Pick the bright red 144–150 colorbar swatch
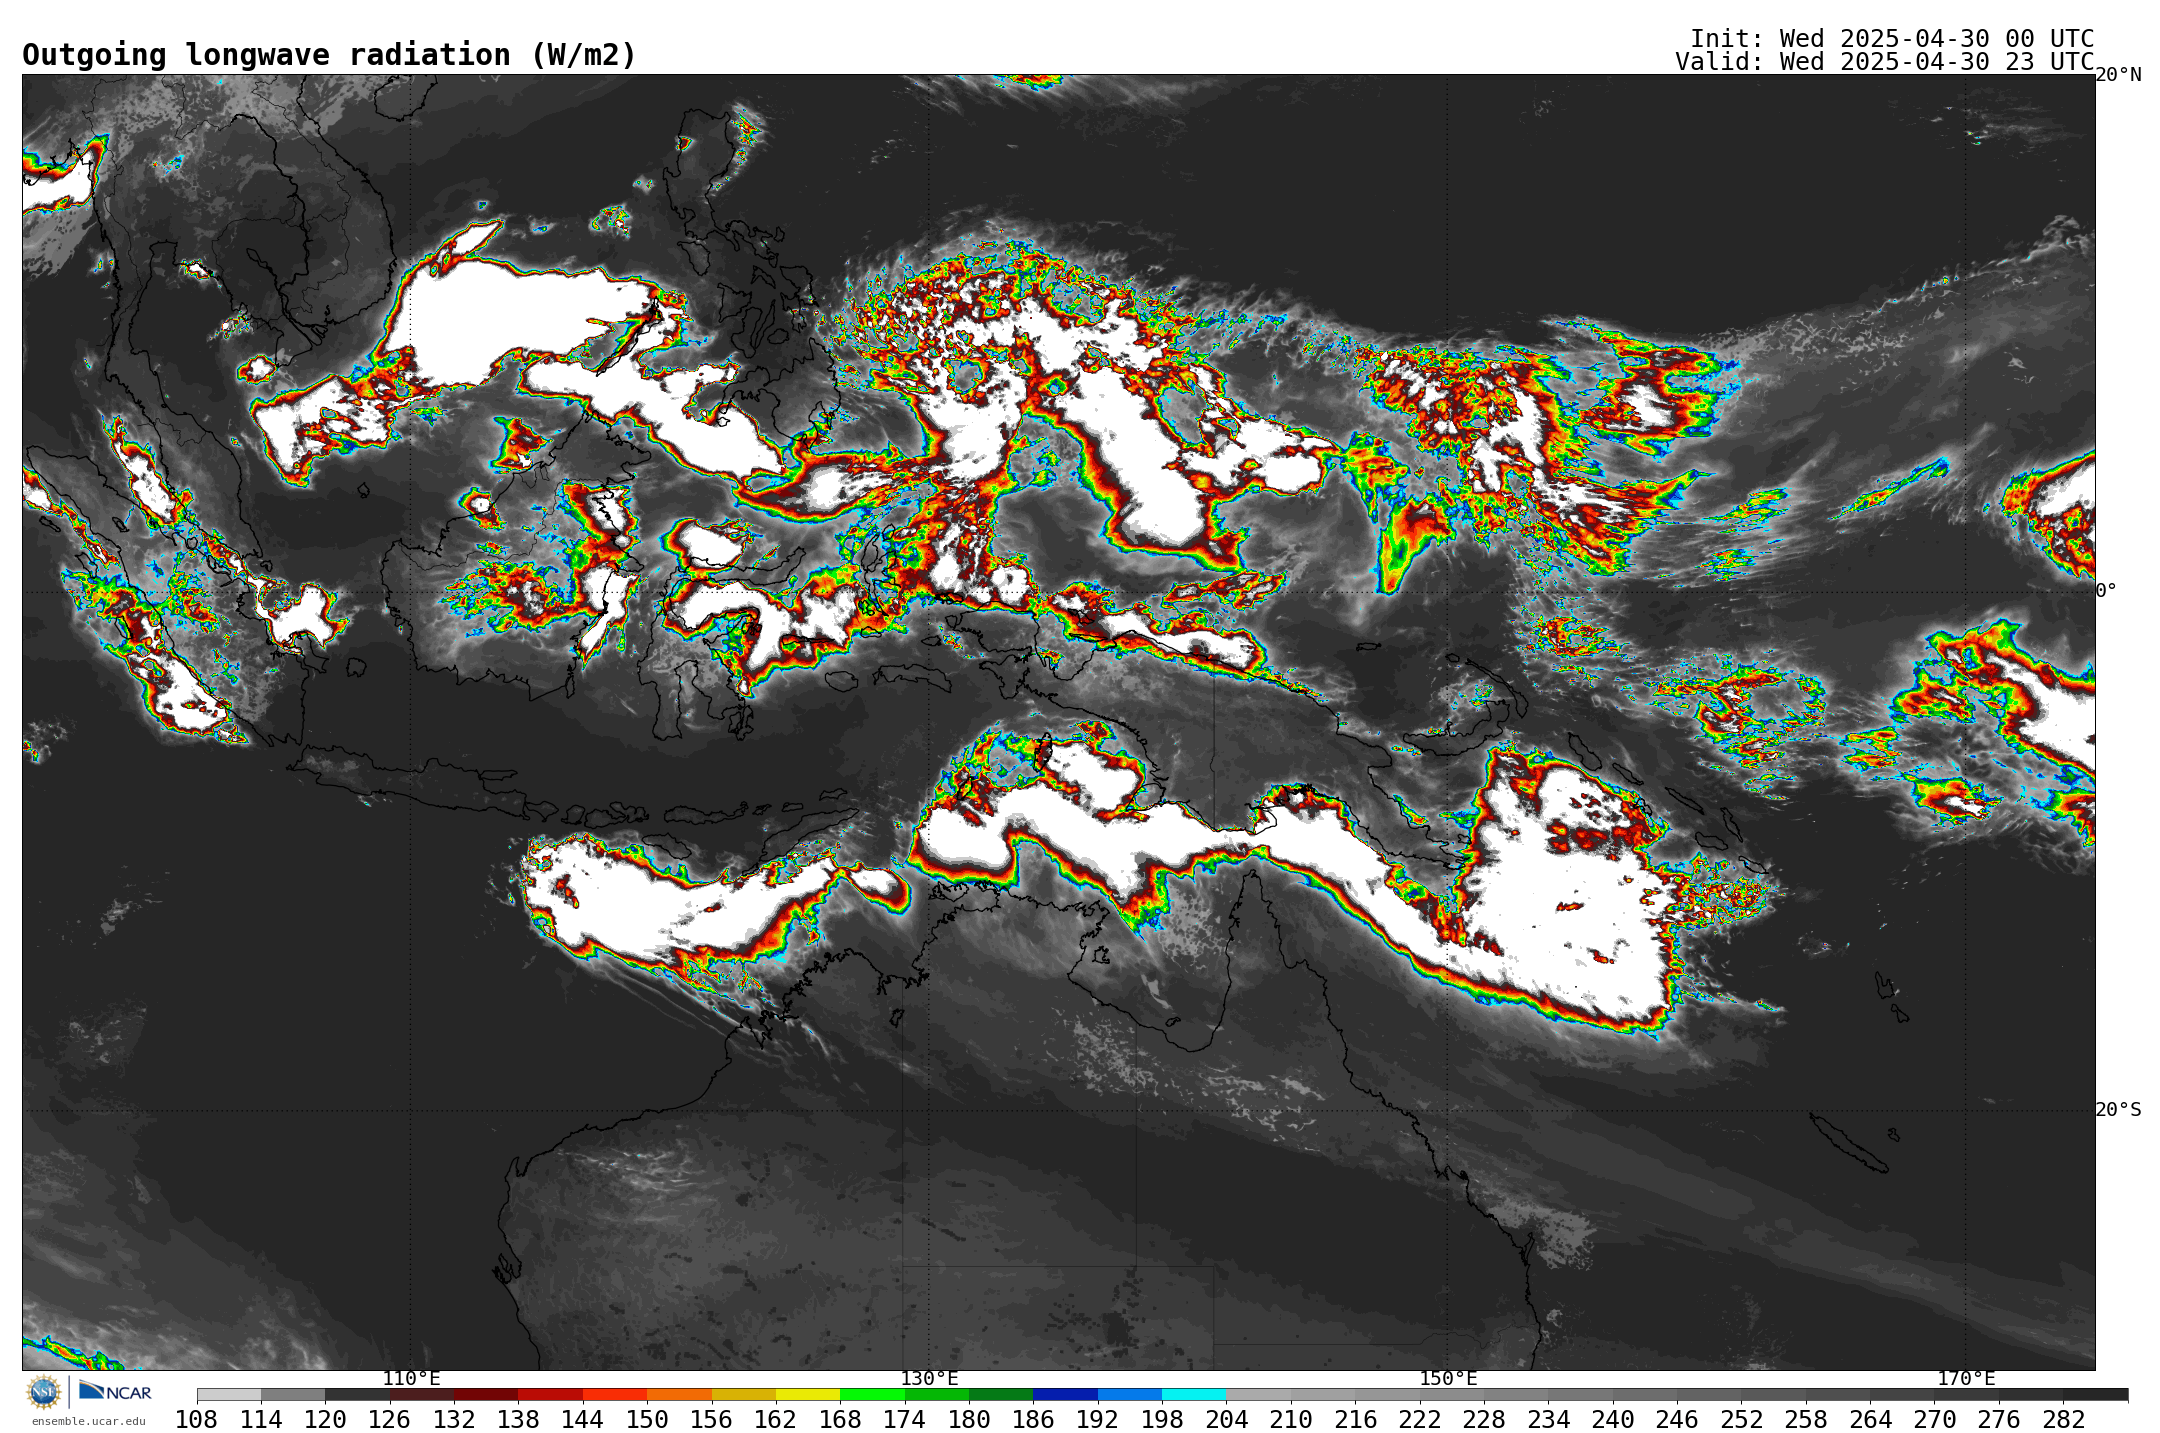The height and width of the screenshot is (1433, 2160). click(x=615, y=1394)
